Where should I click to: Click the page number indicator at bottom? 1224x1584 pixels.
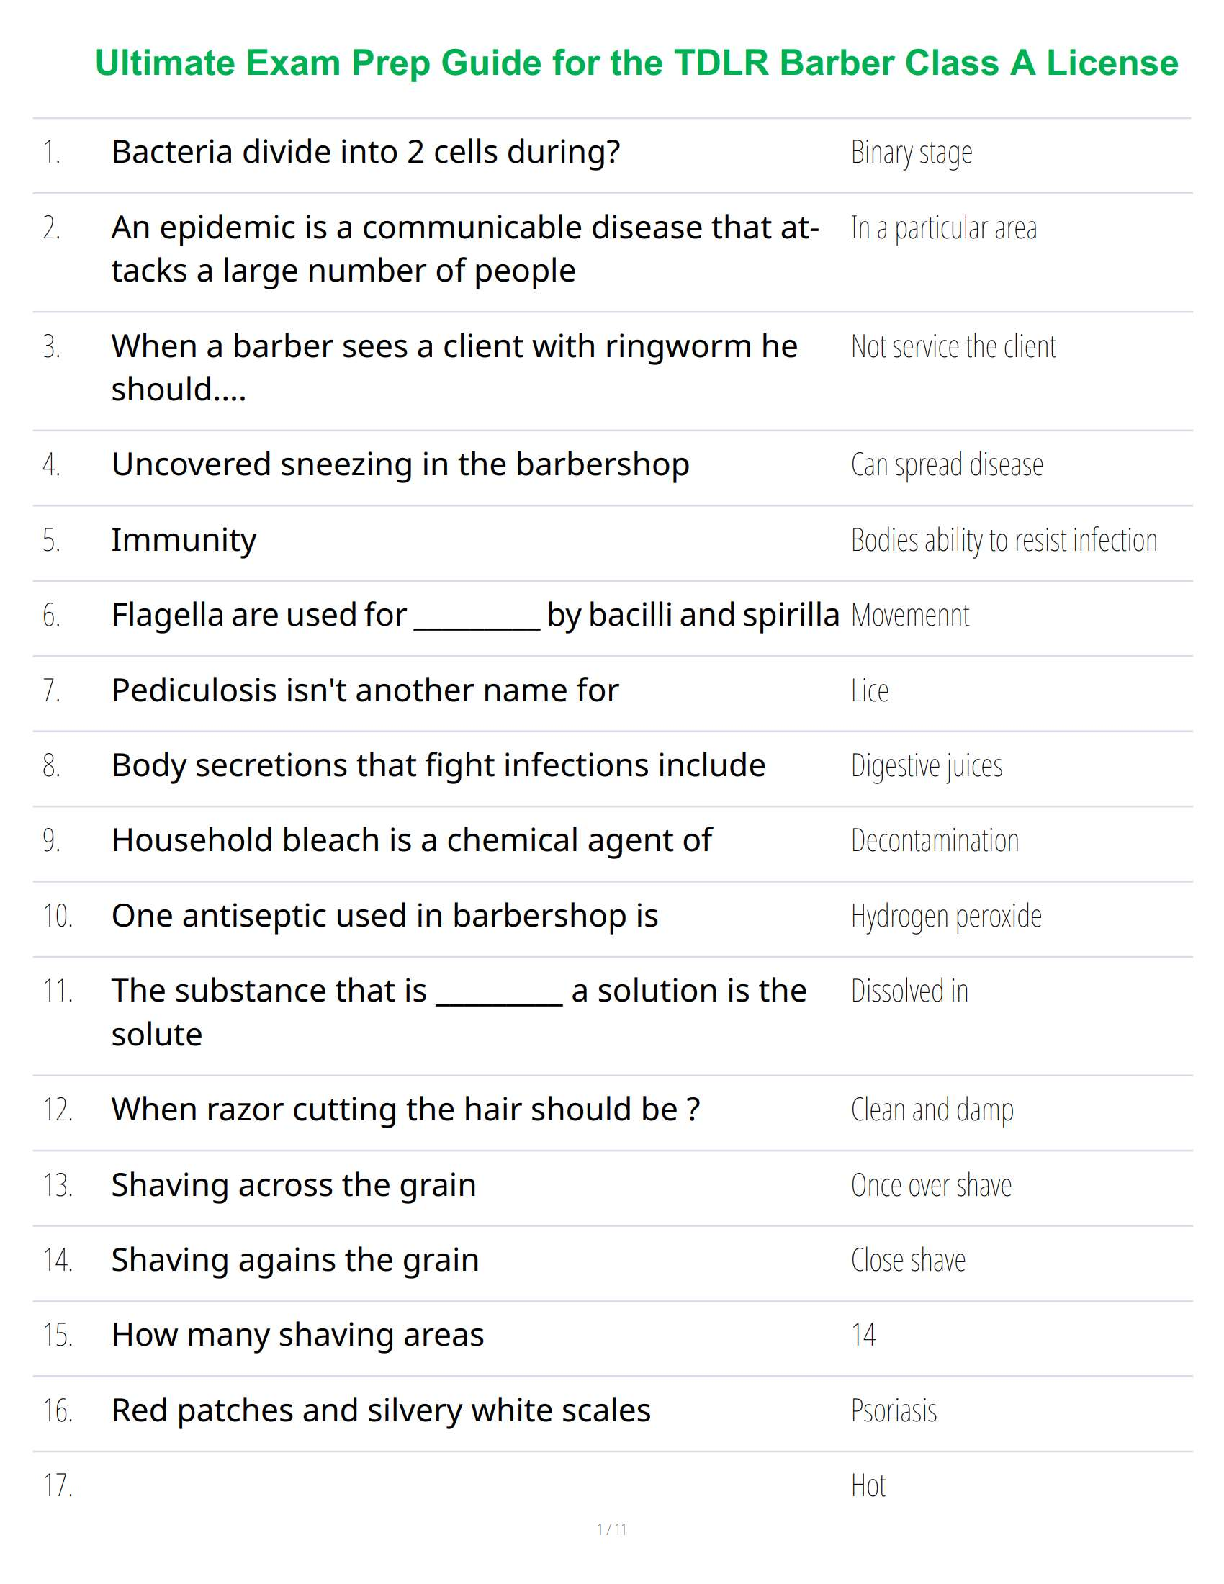611,1529
